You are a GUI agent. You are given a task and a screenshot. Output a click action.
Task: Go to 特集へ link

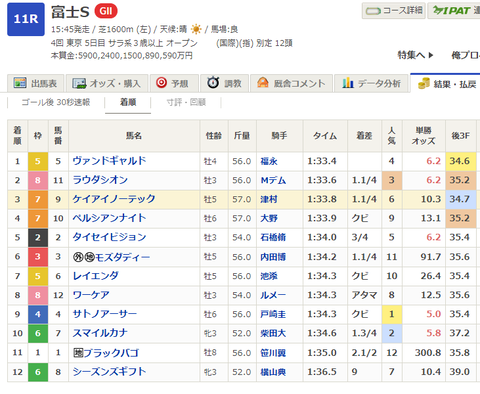click(x=415, y=55)
